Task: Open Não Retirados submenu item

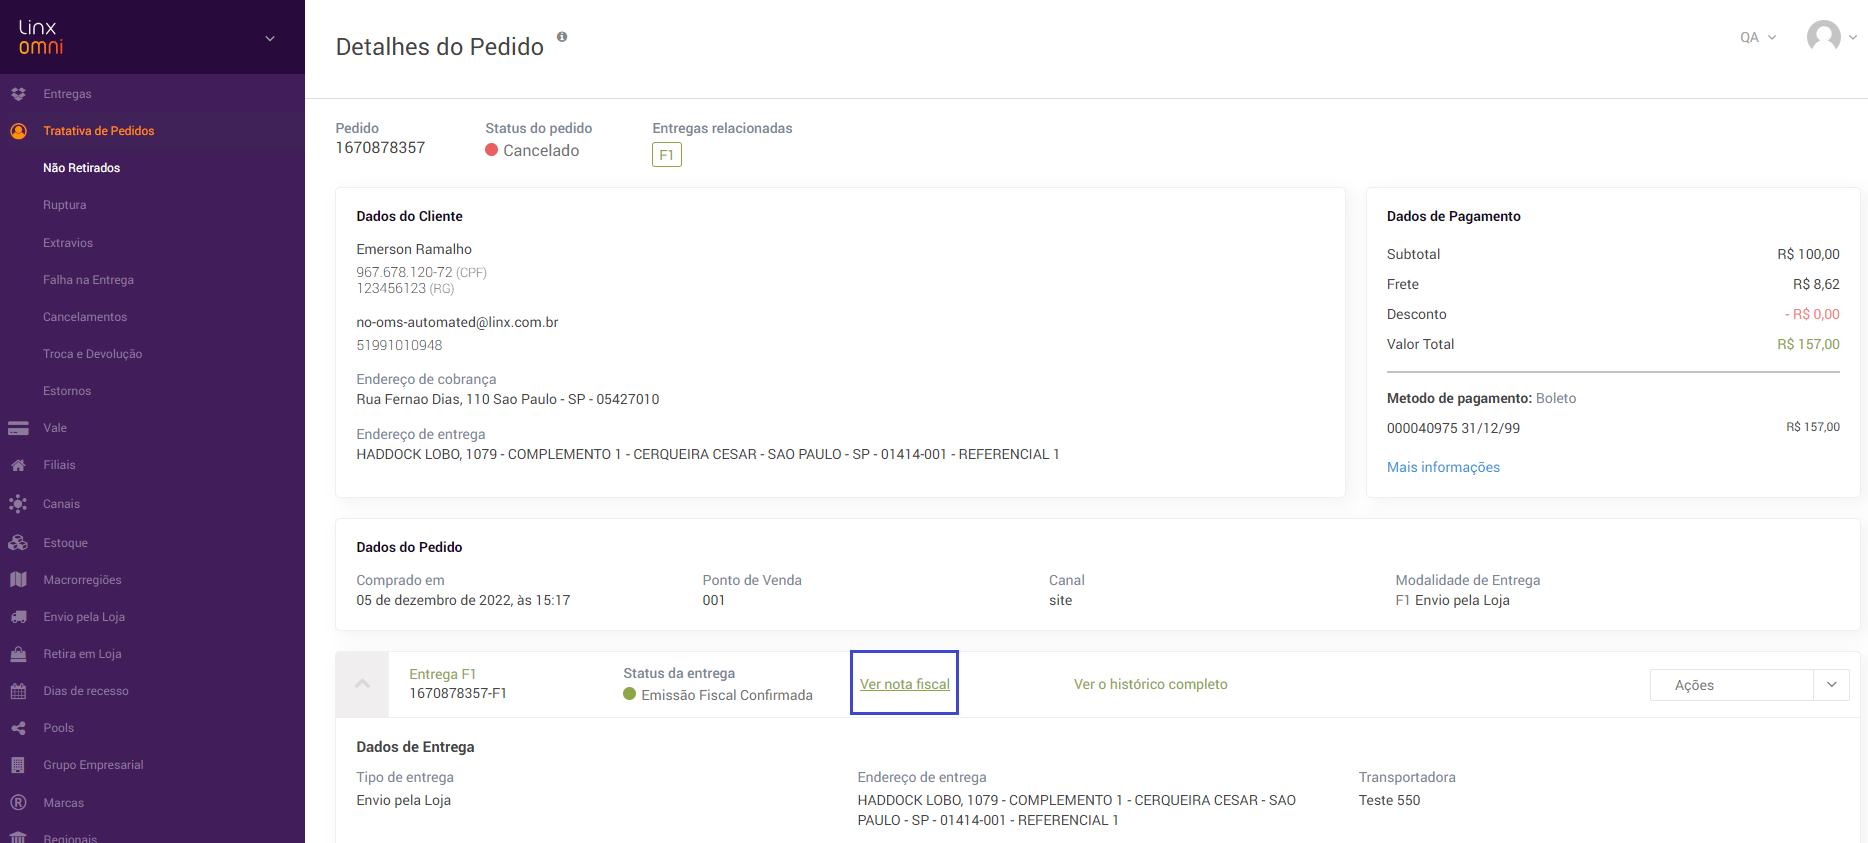Action: point(81,168)
